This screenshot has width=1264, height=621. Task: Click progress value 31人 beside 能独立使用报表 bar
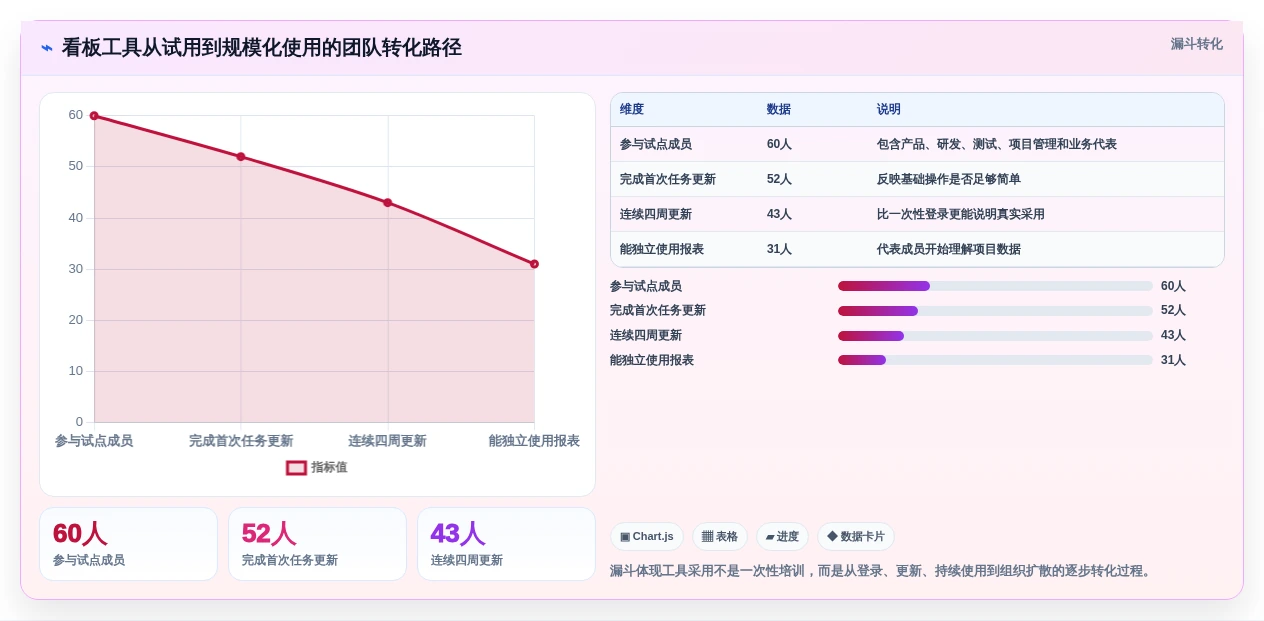(x=1173, y=360)
